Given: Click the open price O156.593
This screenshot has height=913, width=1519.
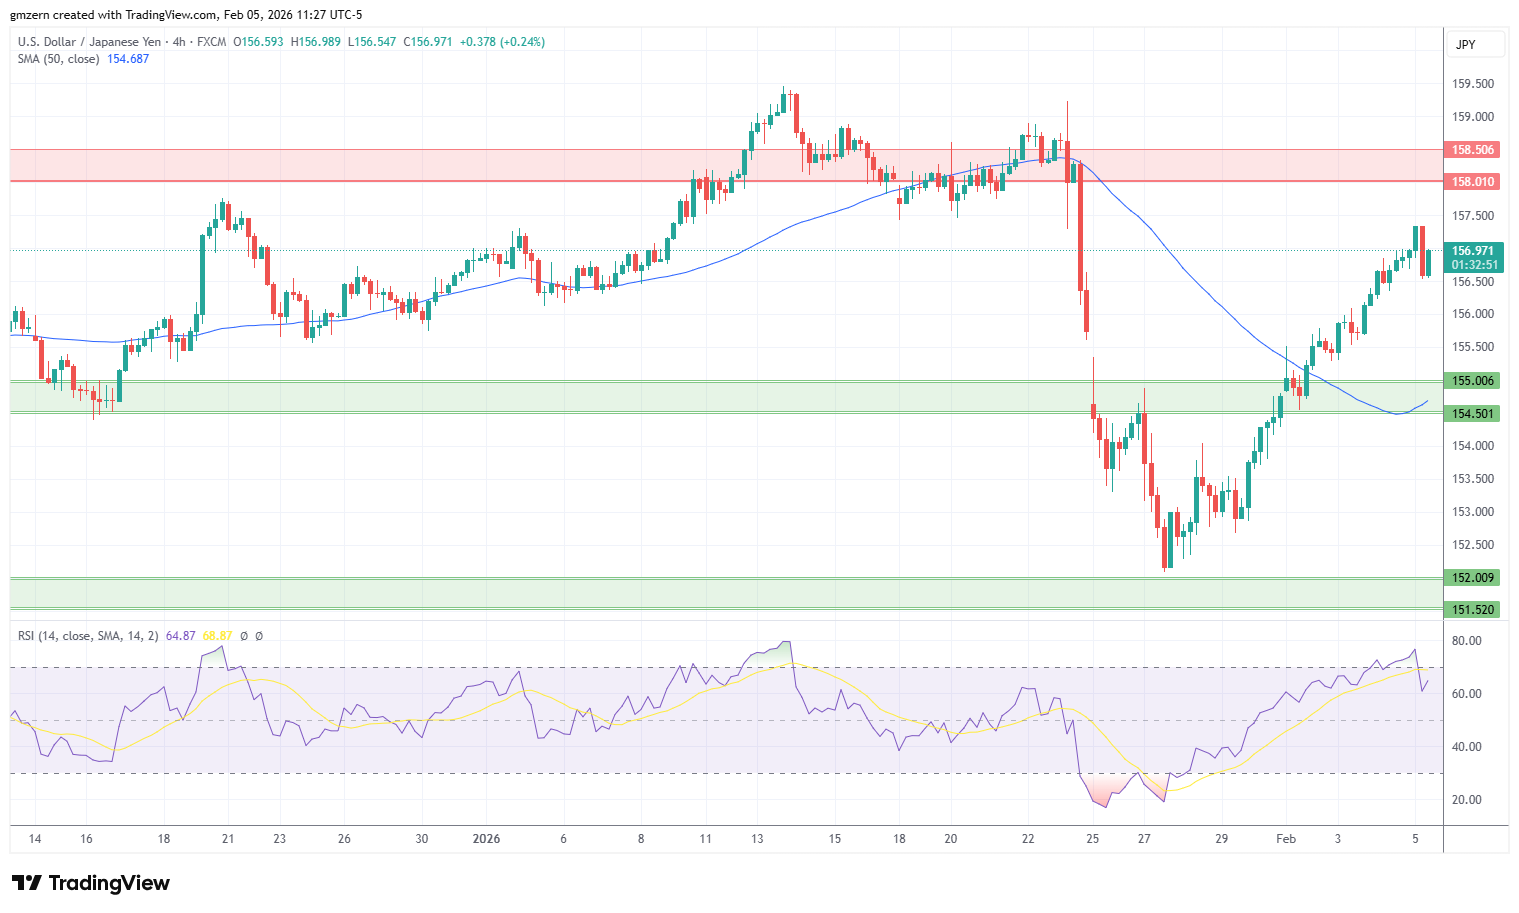Looking at the screenshot, I should coord(258,42).
